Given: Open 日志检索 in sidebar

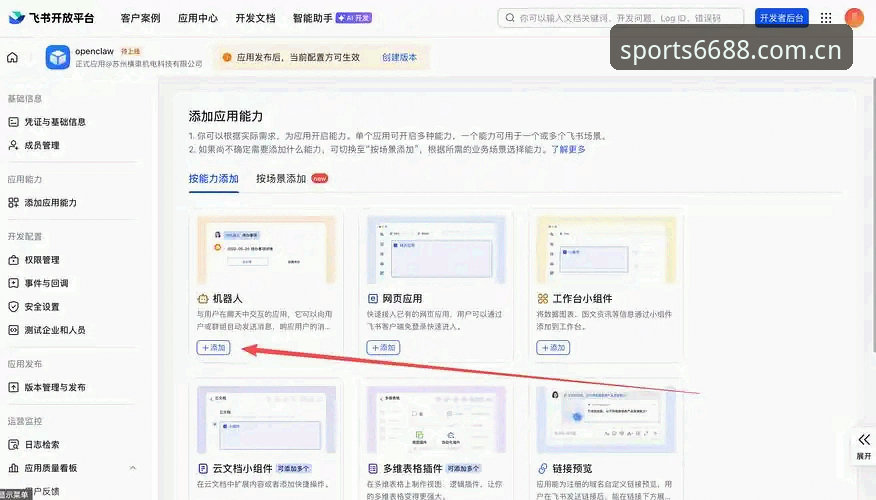Looking at the screenshot, I should 34,445.
